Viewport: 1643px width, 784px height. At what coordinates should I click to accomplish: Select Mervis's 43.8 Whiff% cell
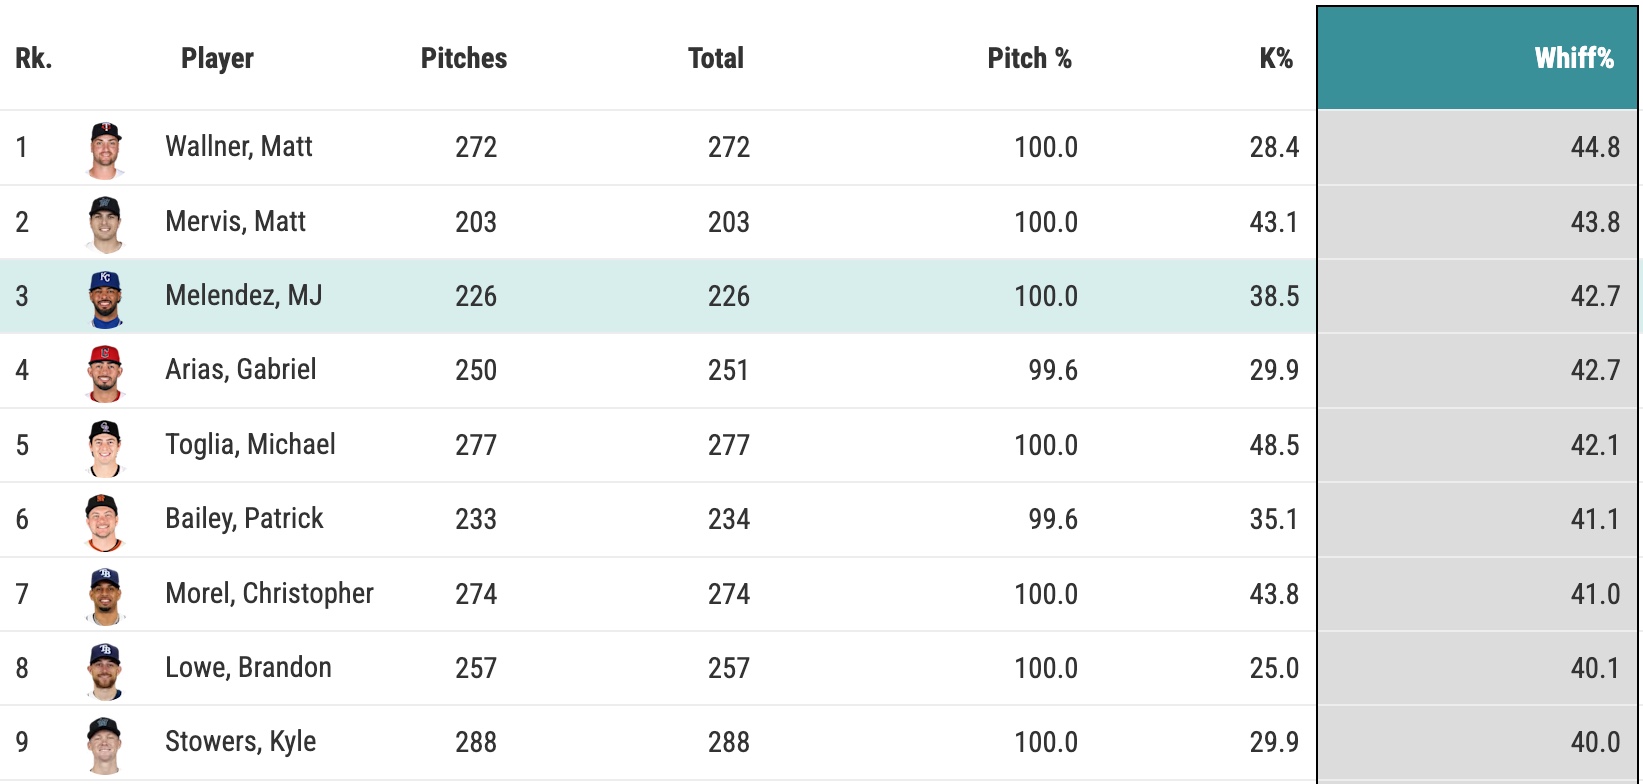pos(1595,222)
